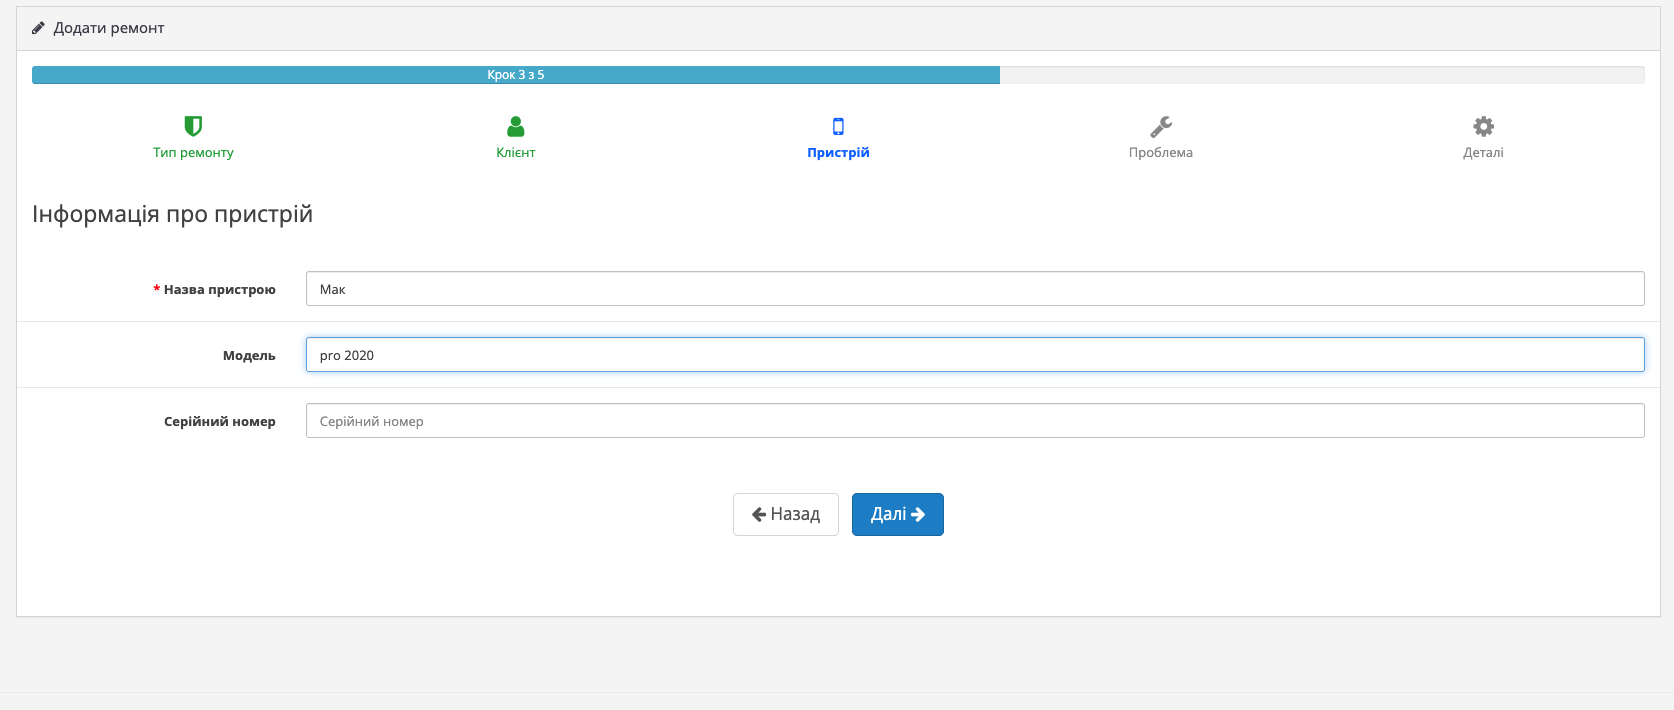Select the Пристрій step tab
Screen dimensions: 1674x710
coord(838,138)
